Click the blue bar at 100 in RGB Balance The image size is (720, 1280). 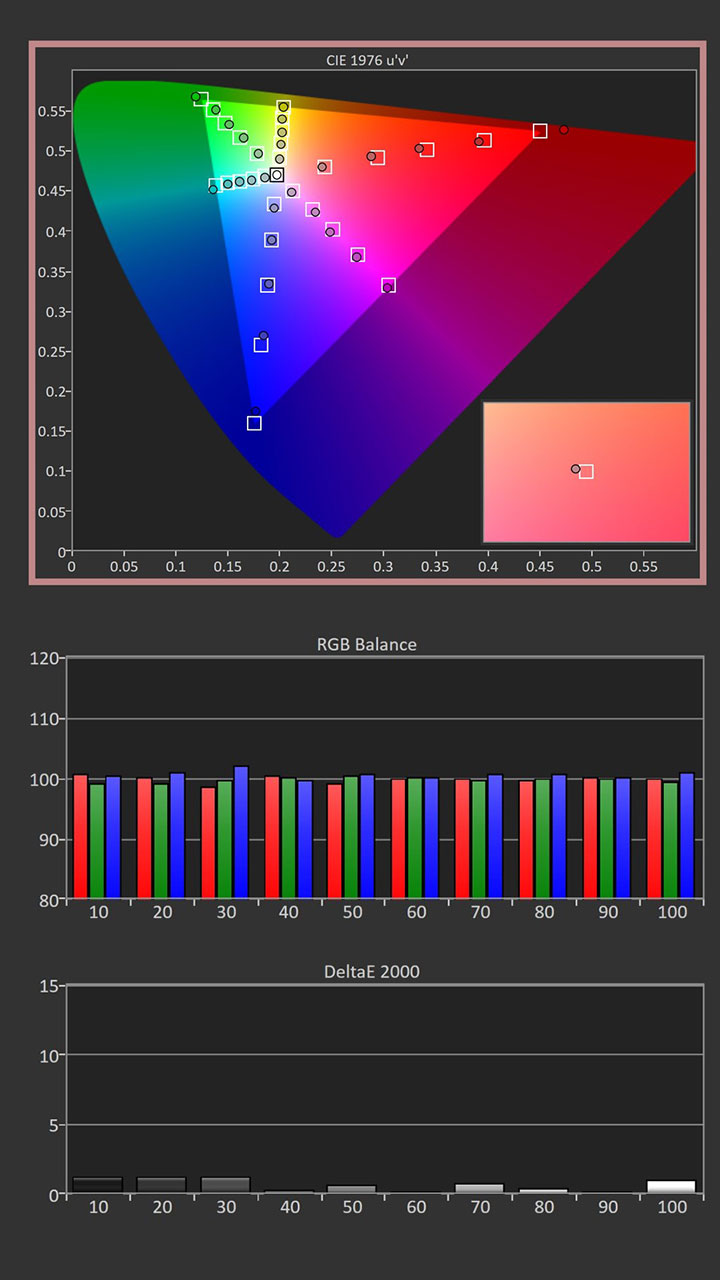click(686, 835)
